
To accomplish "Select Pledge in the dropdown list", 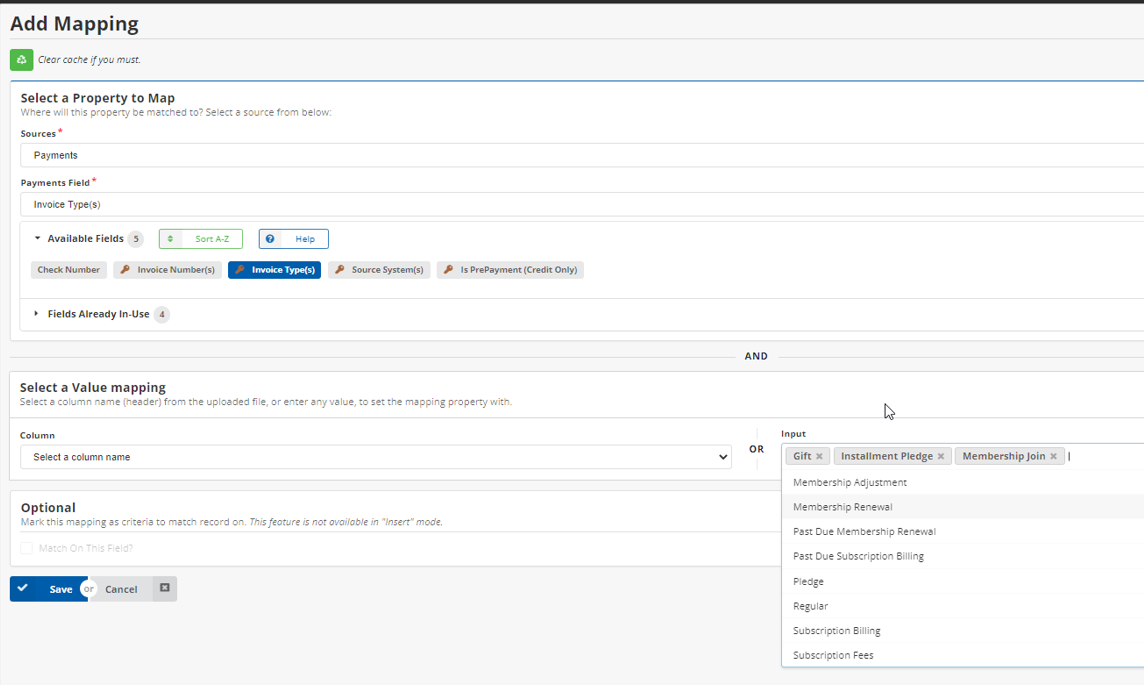I will tap(808, 581).
